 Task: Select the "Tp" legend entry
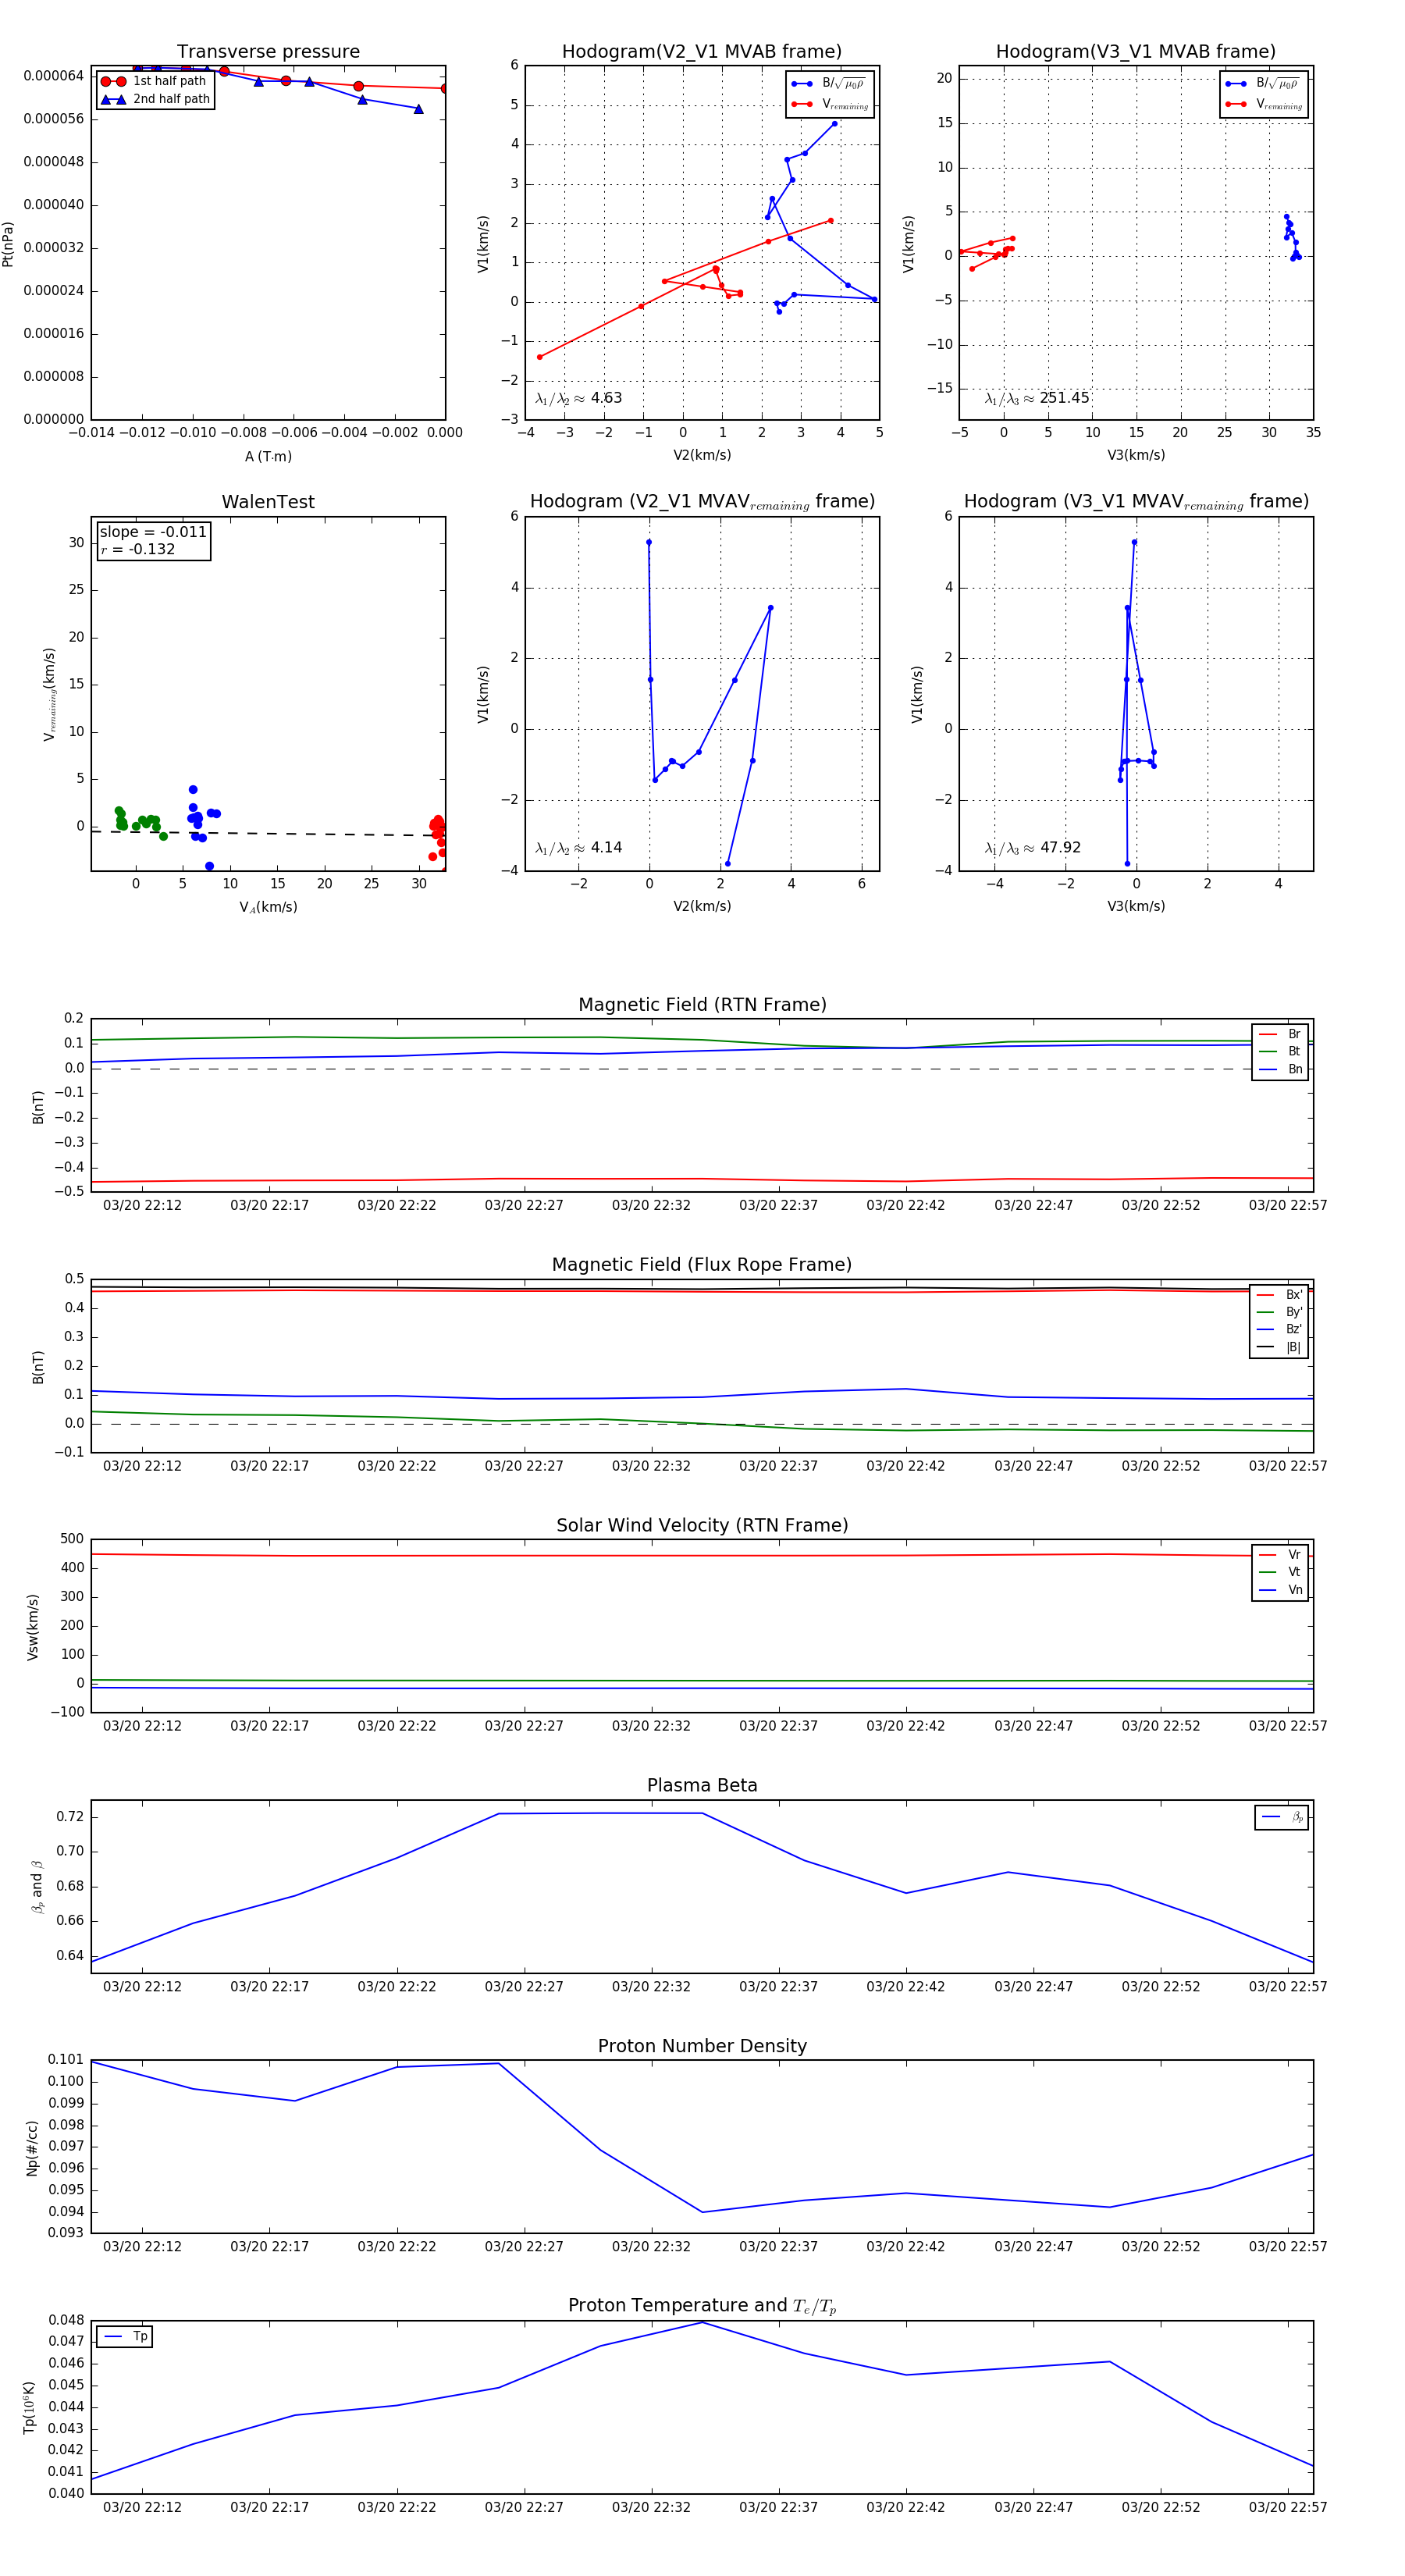point(126,2337)
